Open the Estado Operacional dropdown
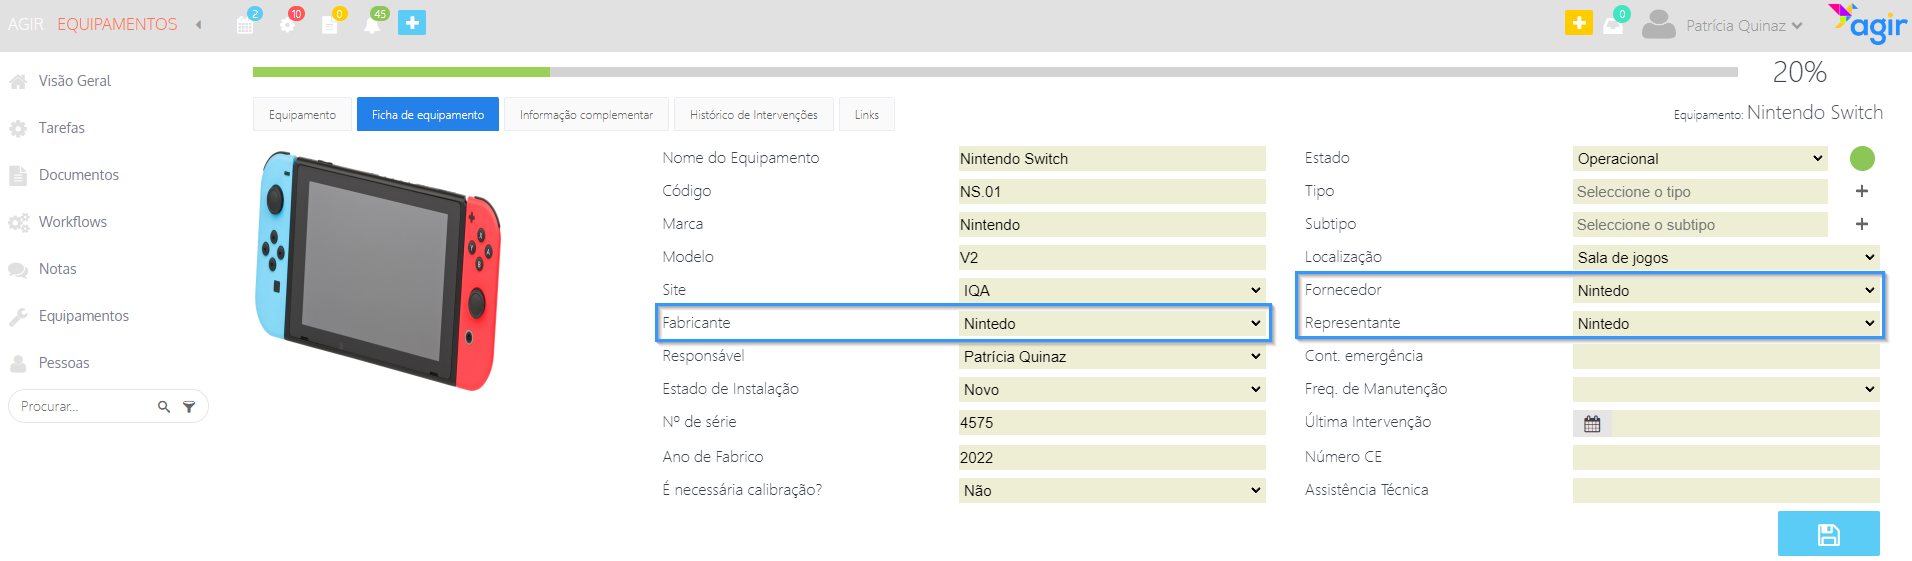This screenshot has height=561, width=1912. click(x=1700, y=158)
